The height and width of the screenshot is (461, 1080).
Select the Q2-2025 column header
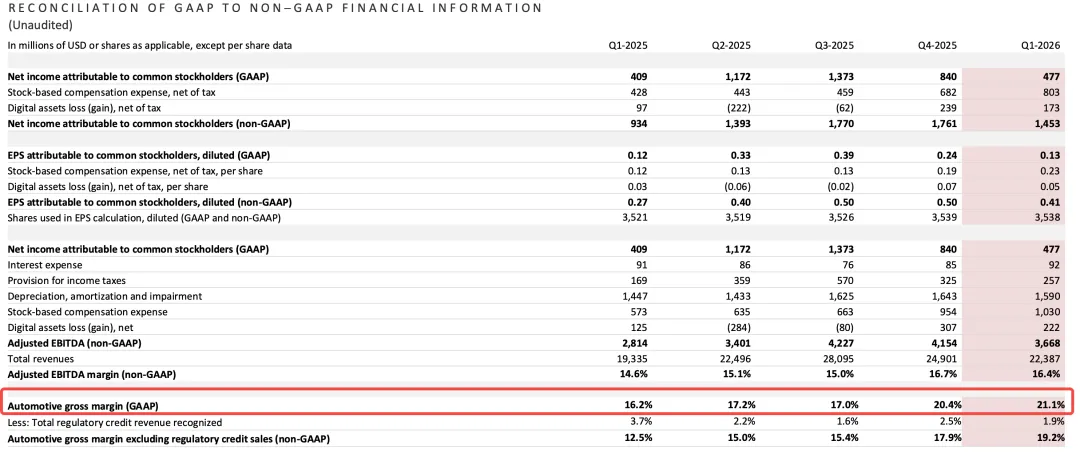point(733,45)
